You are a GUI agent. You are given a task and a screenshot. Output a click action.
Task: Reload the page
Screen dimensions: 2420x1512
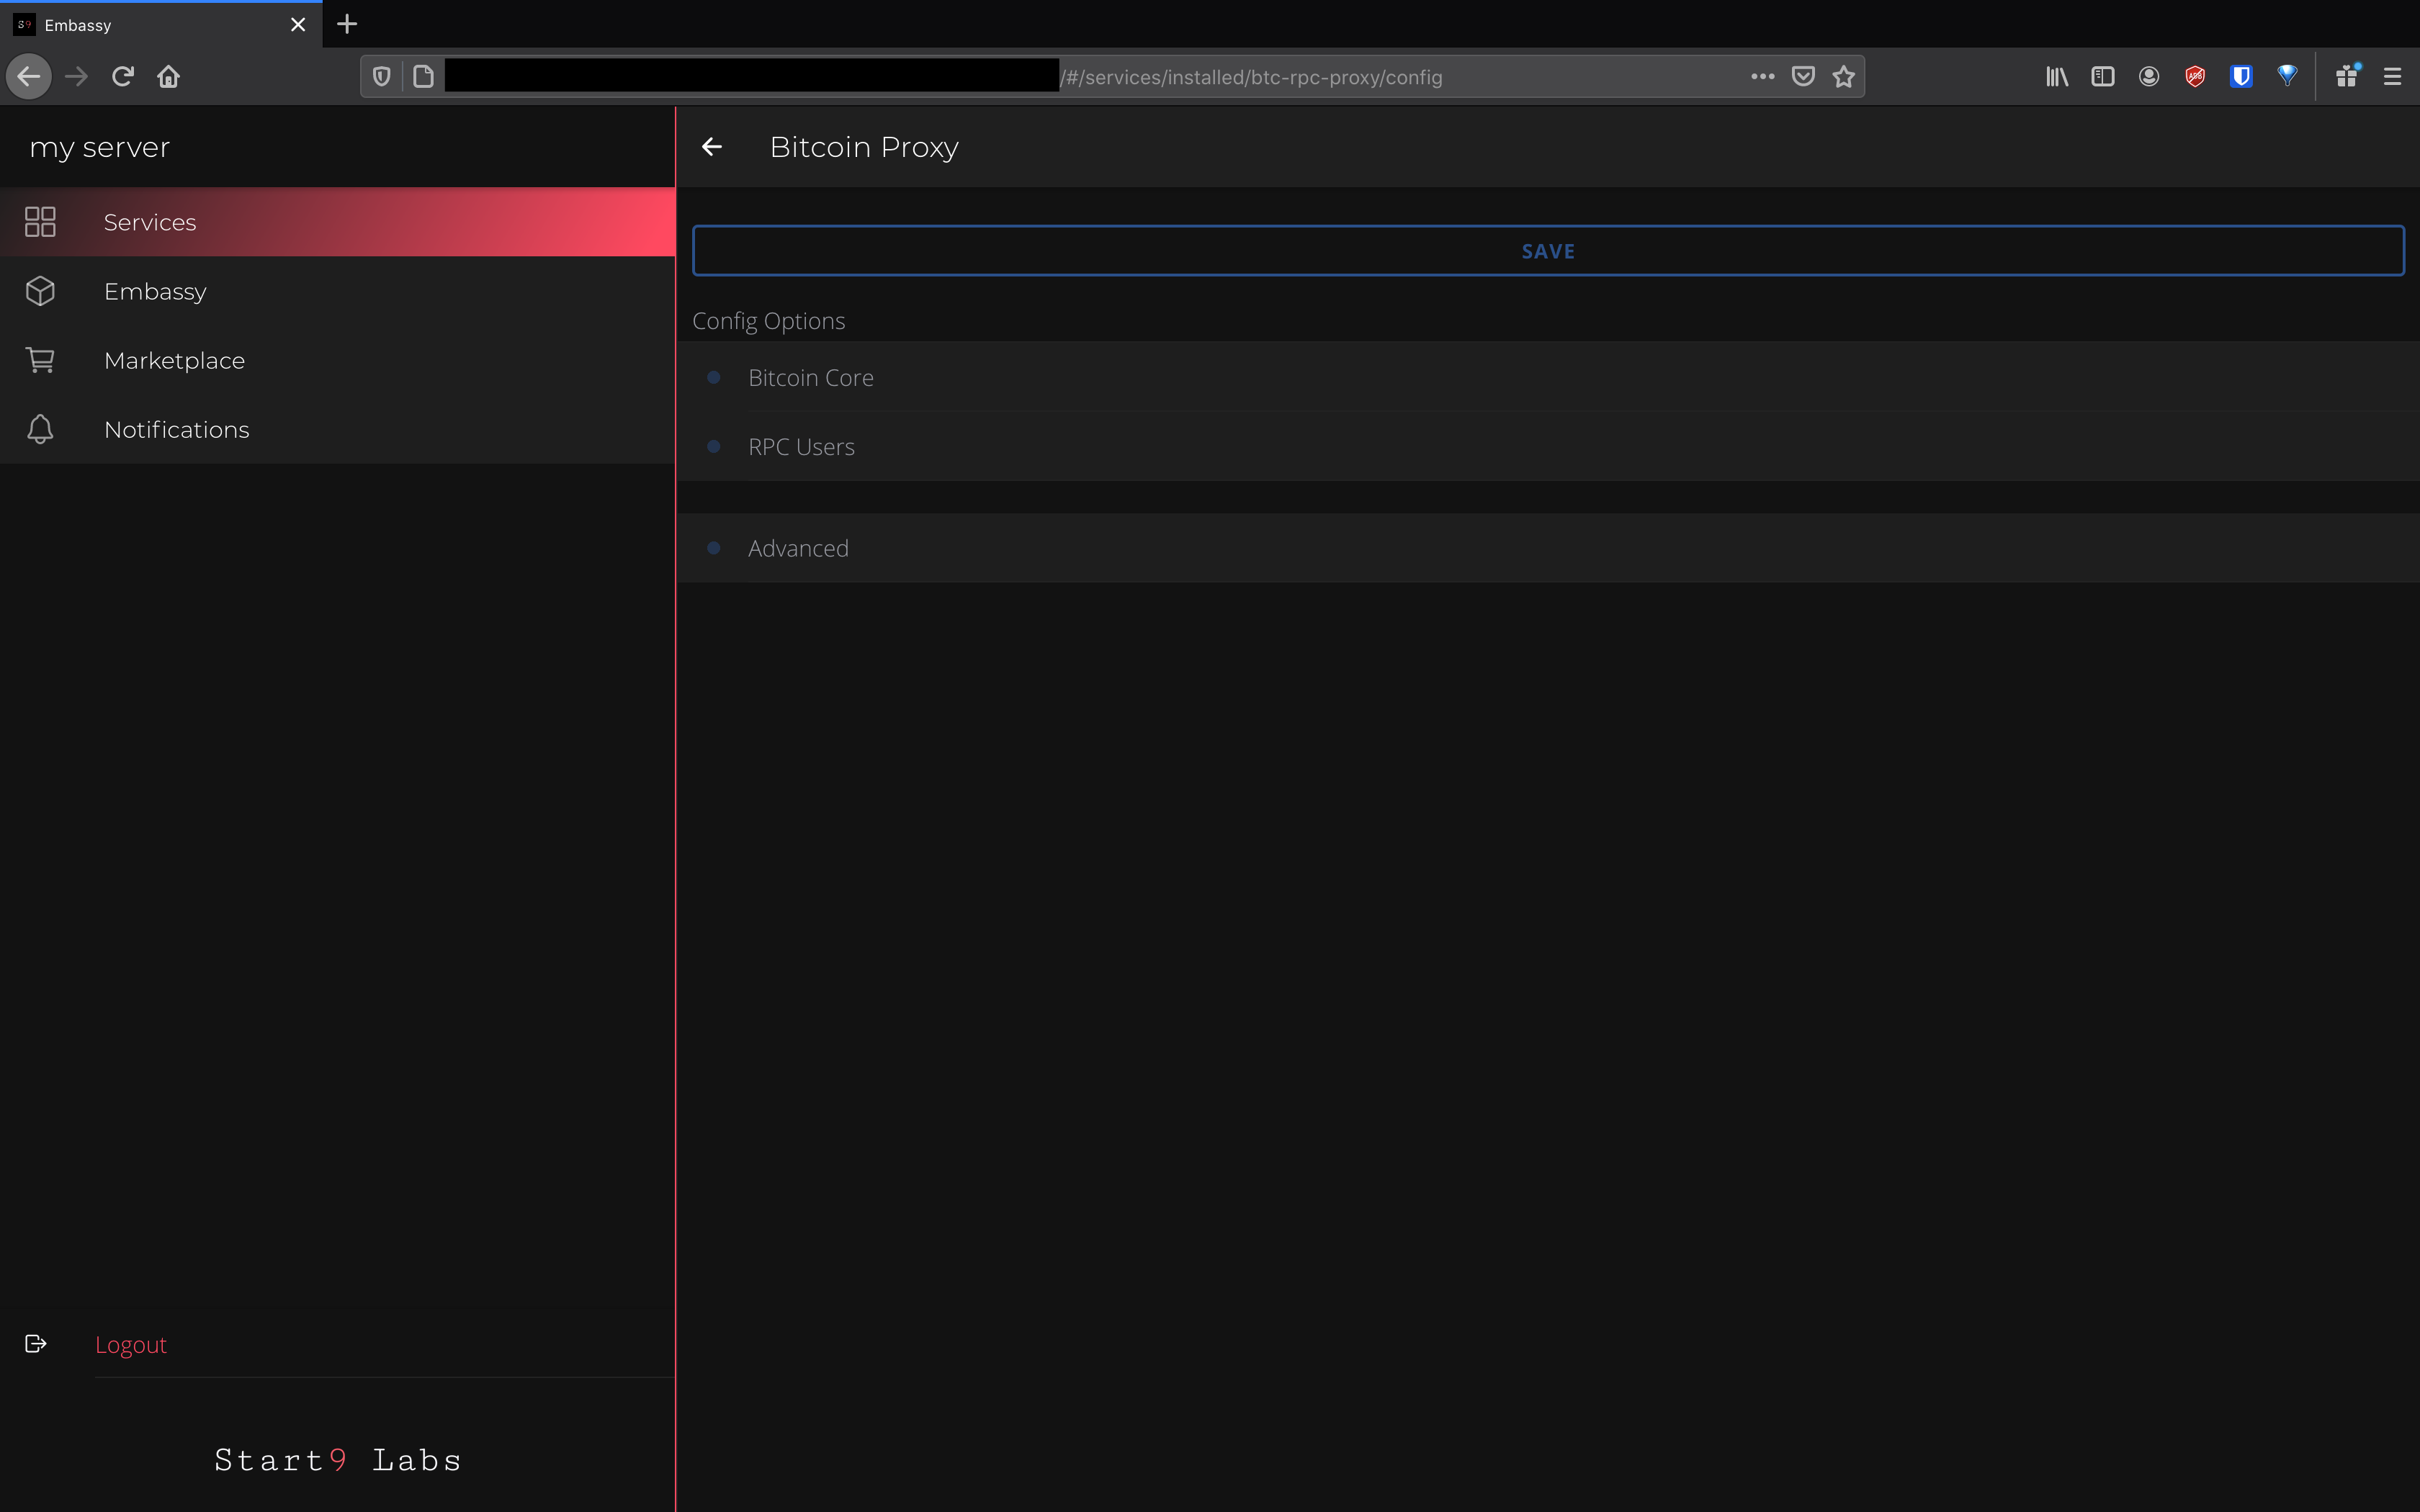pyautogui.click(x=122, y=77)
